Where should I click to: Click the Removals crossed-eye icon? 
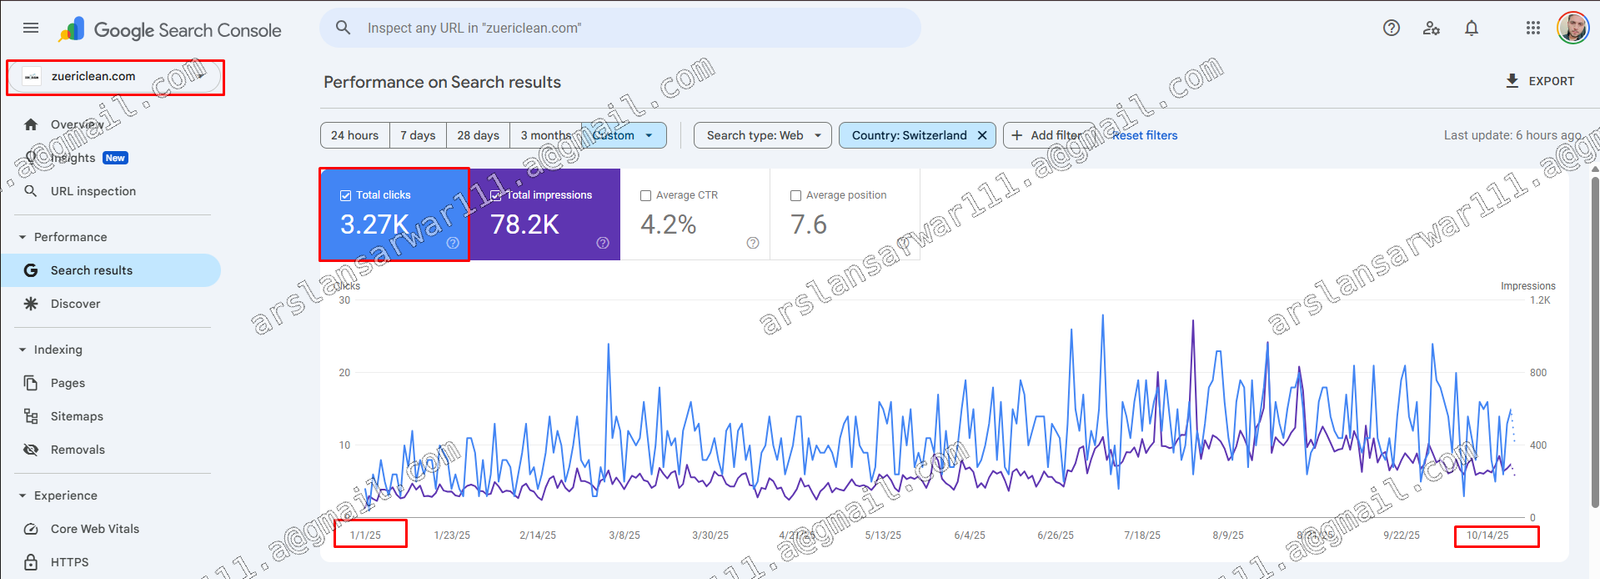click(31, 450)
